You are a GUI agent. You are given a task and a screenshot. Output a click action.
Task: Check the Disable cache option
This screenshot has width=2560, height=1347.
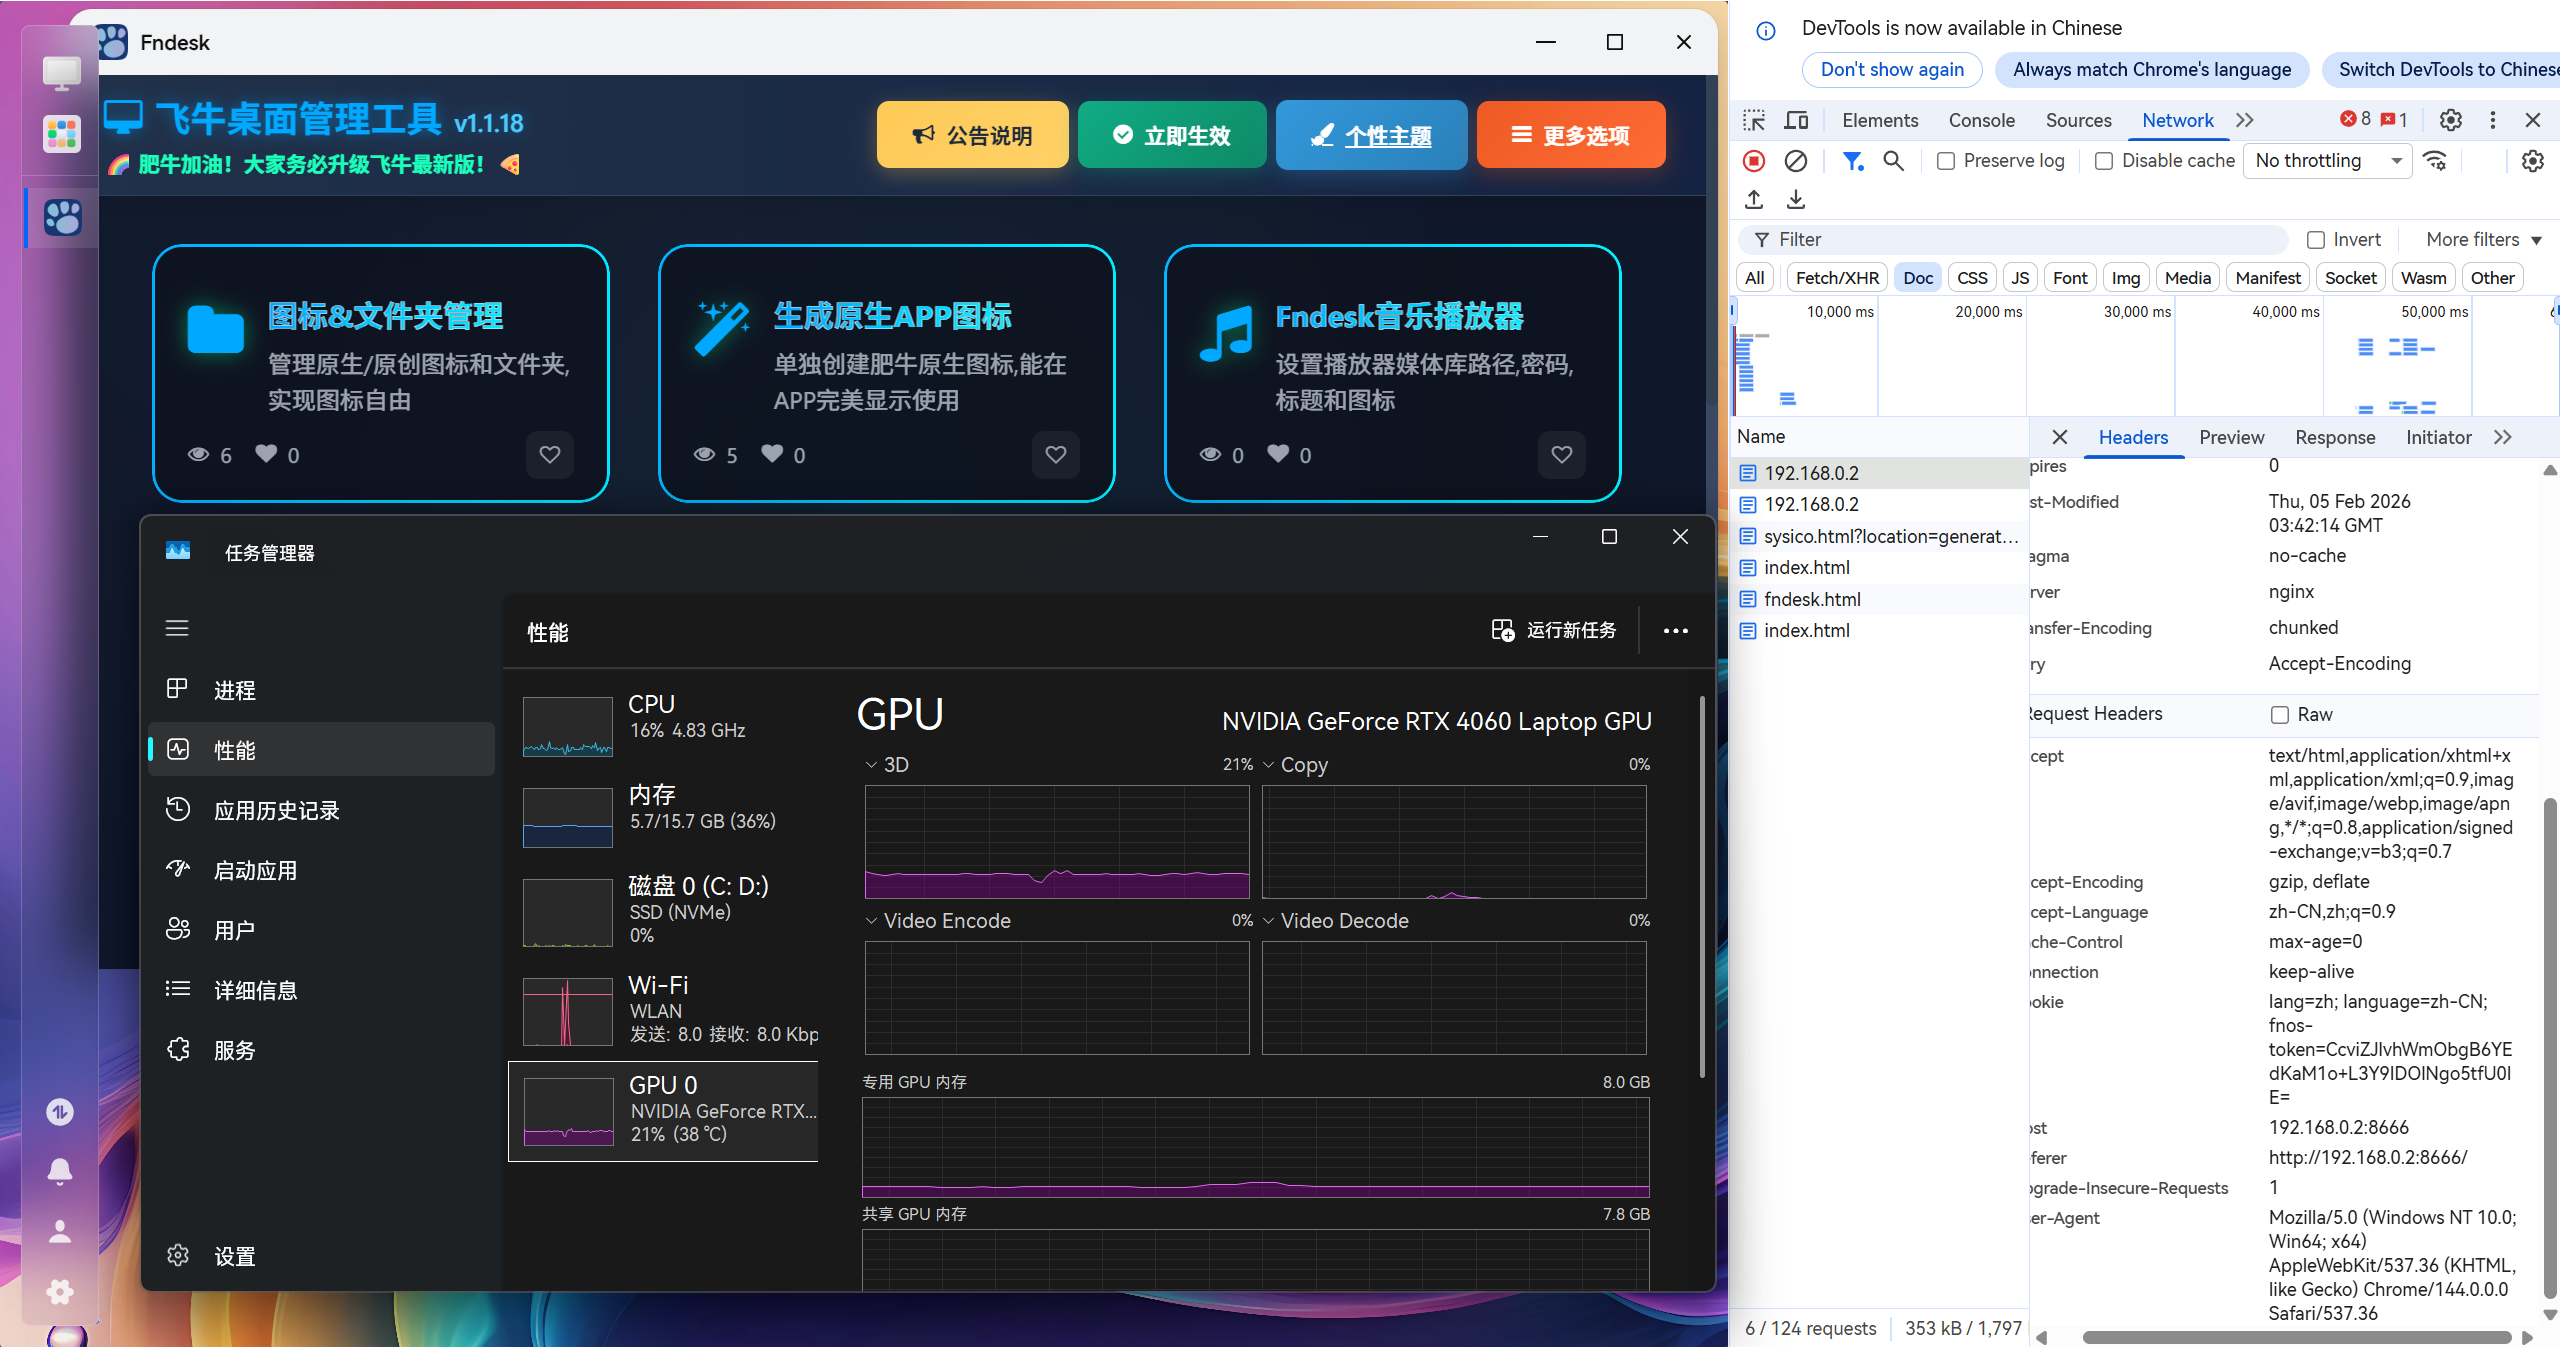[x=2104, y=161]
